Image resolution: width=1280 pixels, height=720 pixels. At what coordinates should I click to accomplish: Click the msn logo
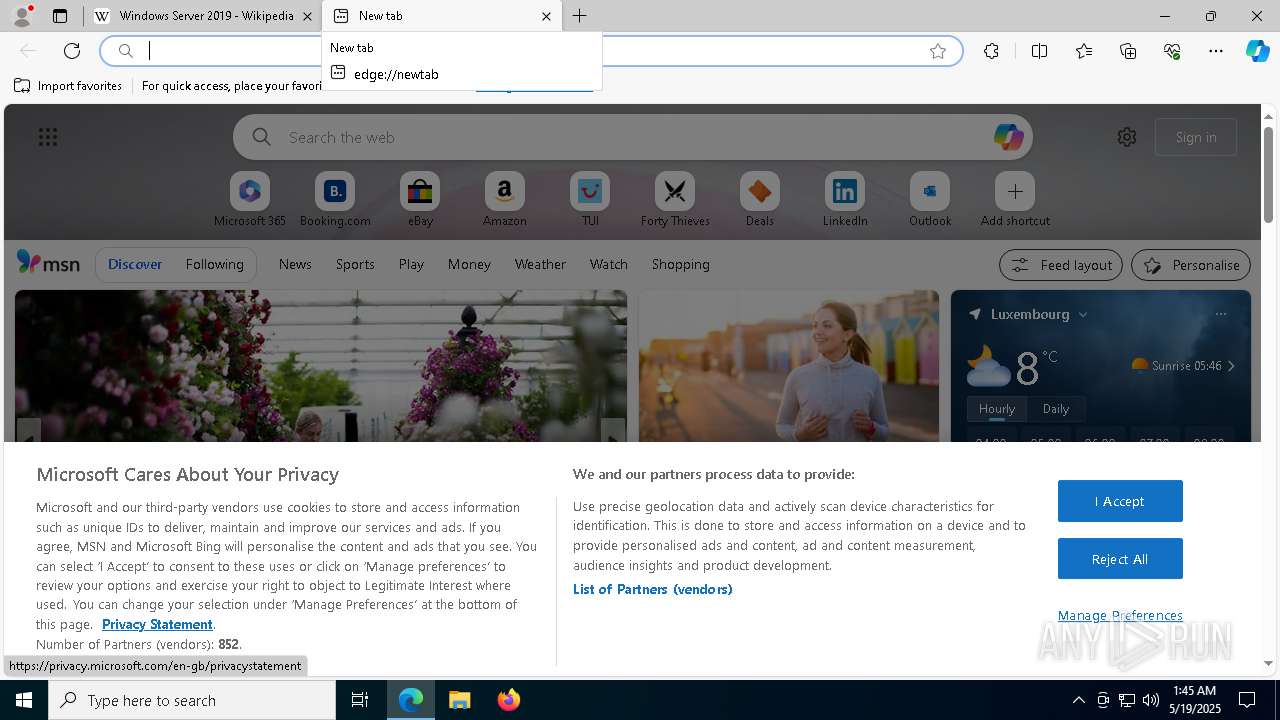(x=48, y=263)
